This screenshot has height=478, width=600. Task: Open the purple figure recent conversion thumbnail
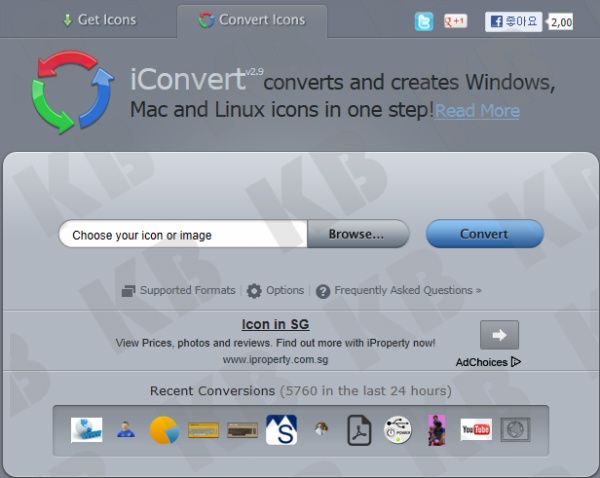point(437,430)
